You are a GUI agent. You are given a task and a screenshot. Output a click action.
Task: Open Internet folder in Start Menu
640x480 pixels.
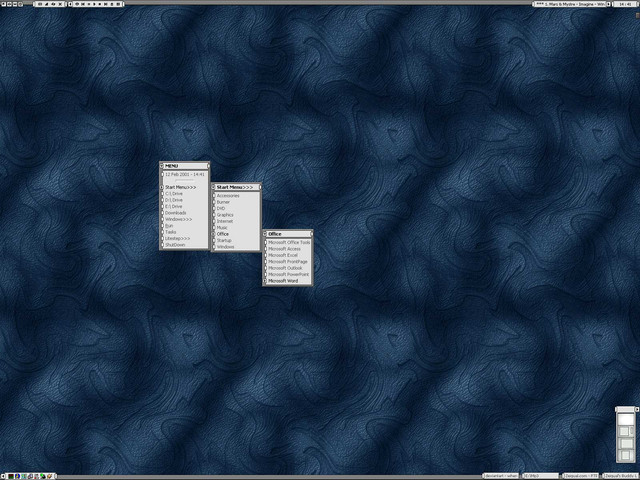click(x=236, y=221)
